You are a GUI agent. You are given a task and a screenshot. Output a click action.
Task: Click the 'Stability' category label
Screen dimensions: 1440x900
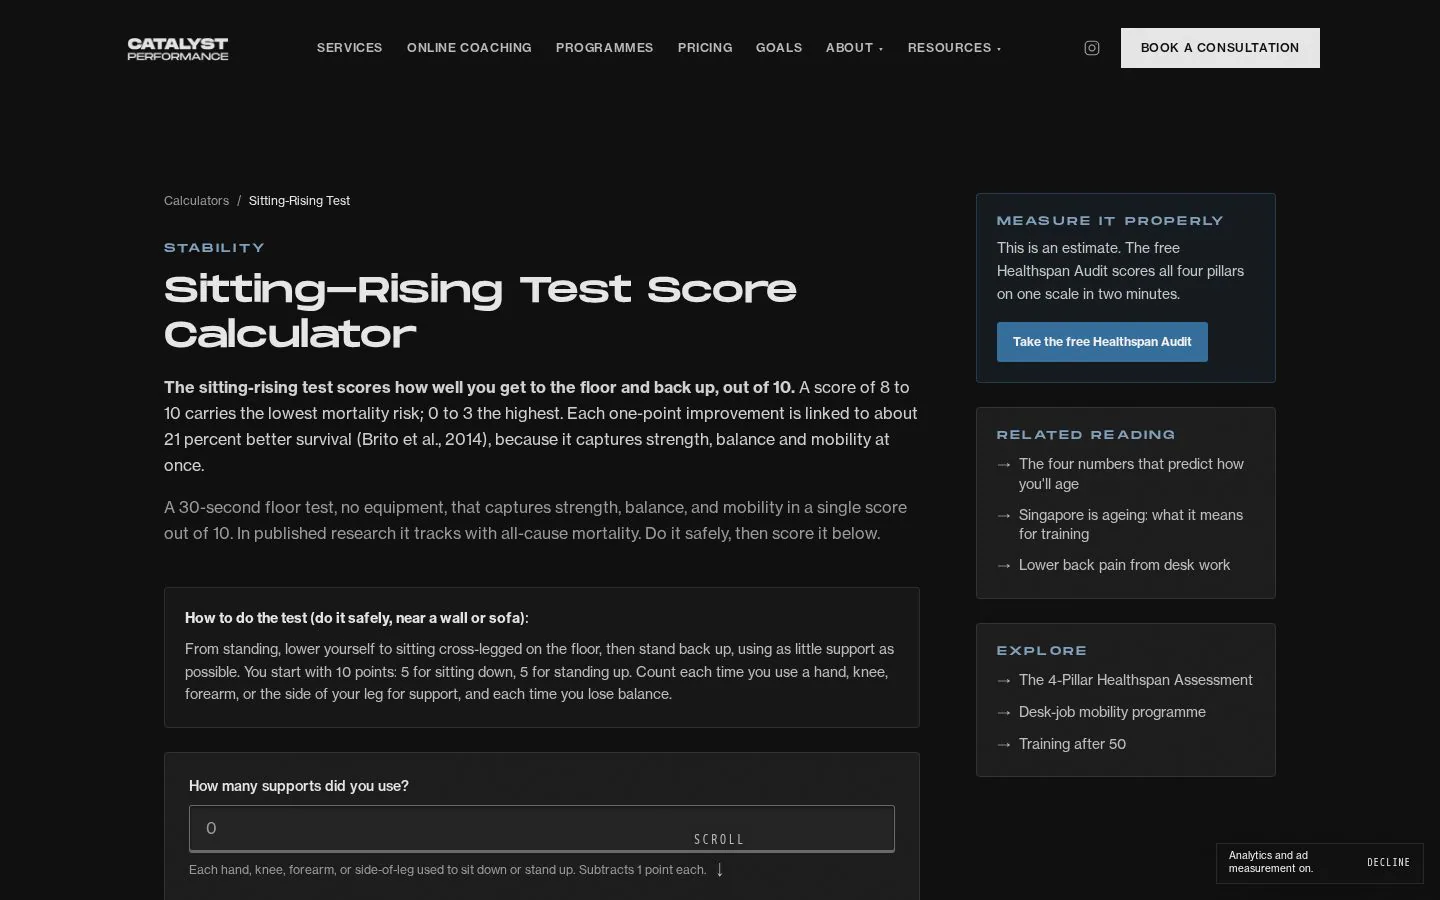[x=214, y=248]
